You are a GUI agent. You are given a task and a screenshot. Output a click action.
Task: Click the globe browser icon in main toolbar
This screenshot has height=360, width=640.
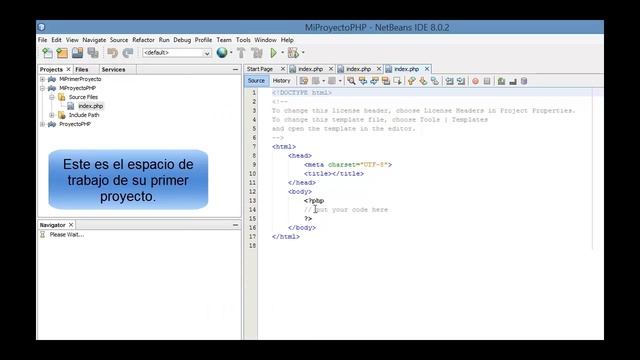[x=222, y=53]
